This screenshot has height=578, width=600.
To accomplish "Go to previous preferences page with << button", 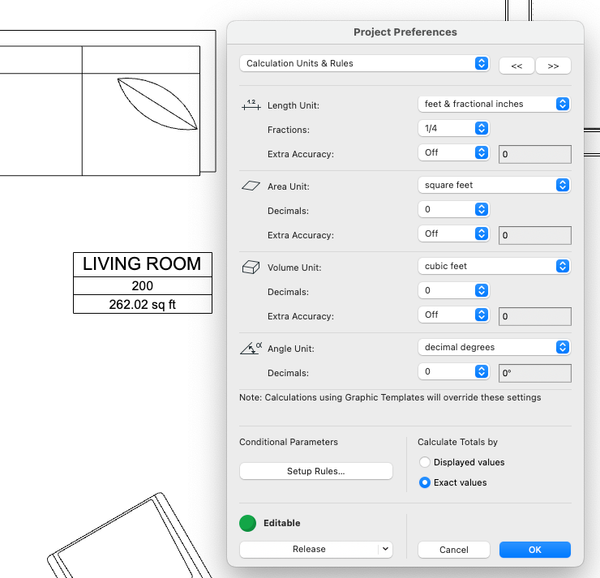I will 516,66.
